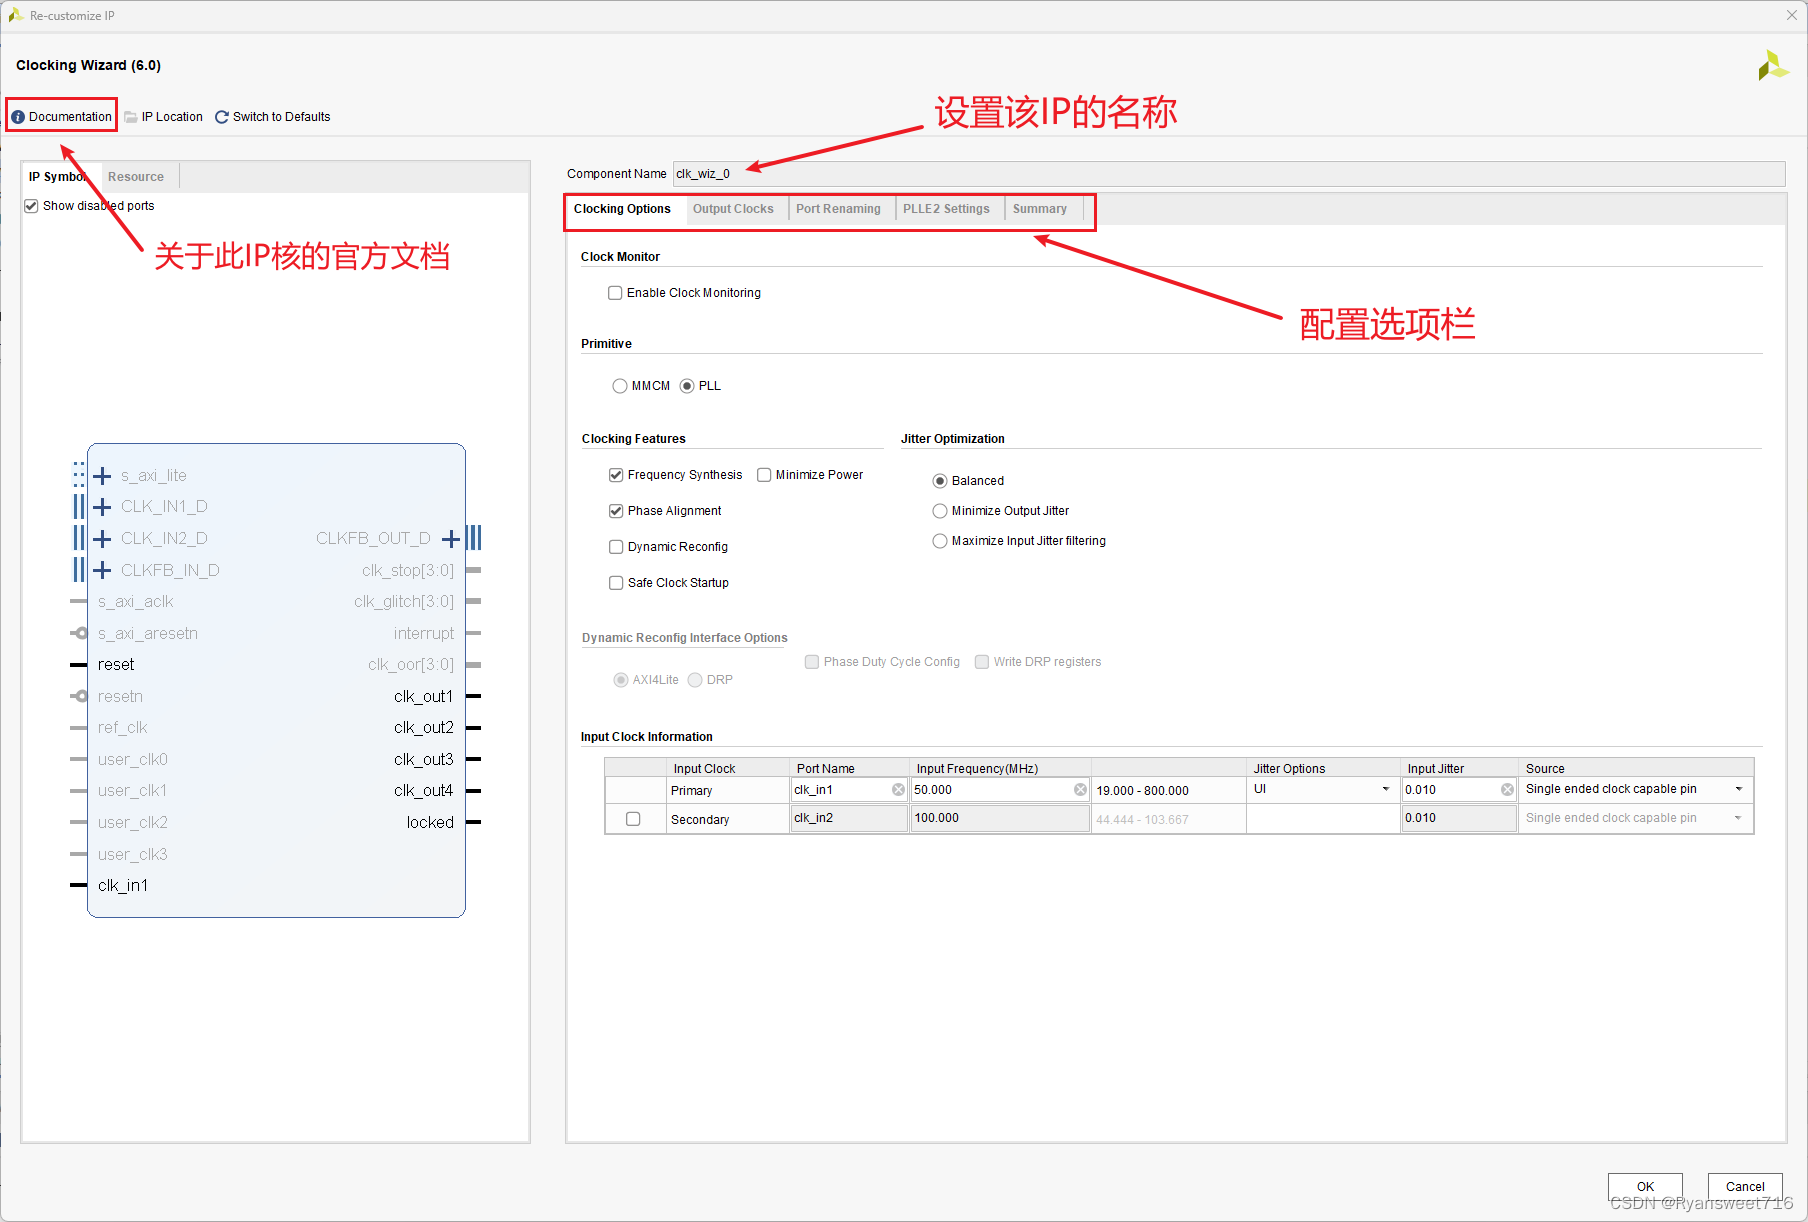Open IP Location folder icon
The image size is (1808, 1222).
click(x=131, y=117)
